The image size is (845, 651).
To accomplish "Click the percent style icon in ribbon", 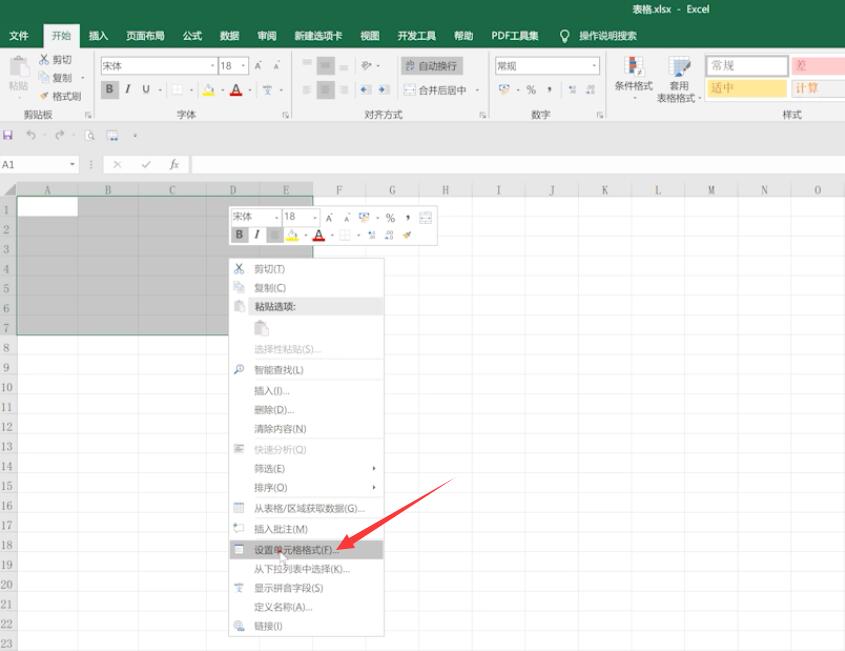I will tap(531, 89).
